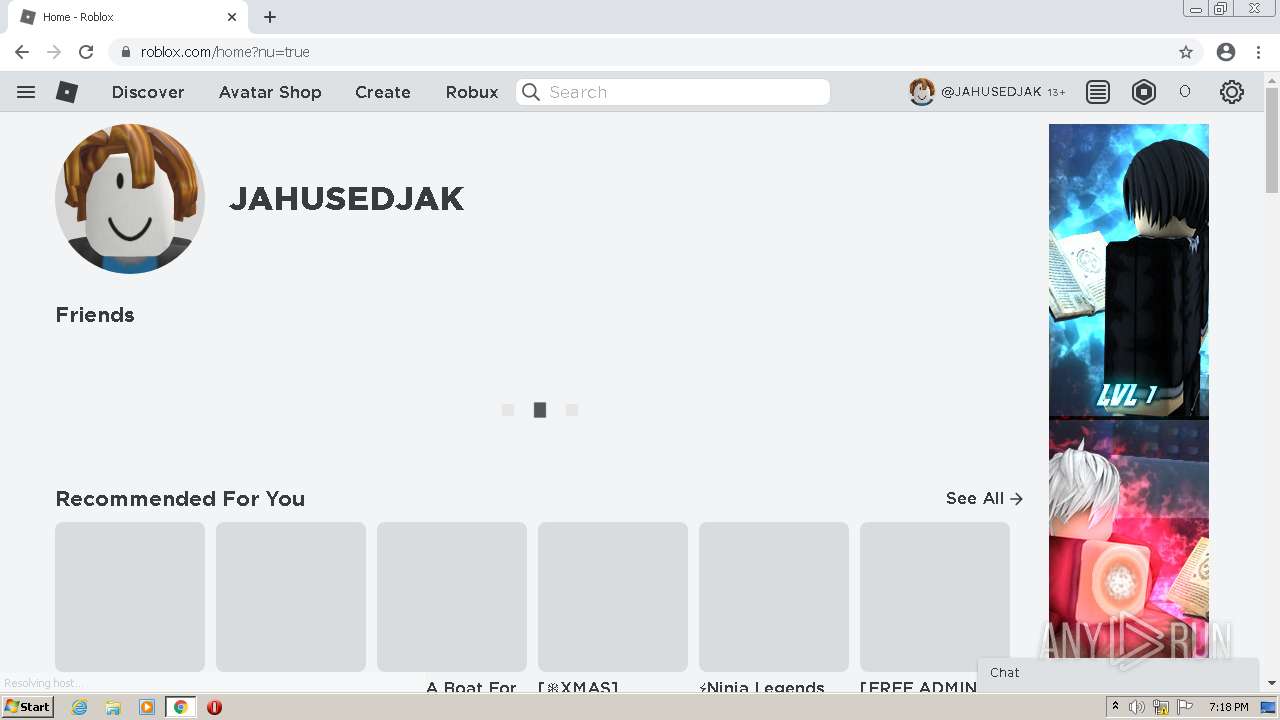Open the notifications feed icon
The width and height of the screenshot is (1280, 720).
[1098, 92]
